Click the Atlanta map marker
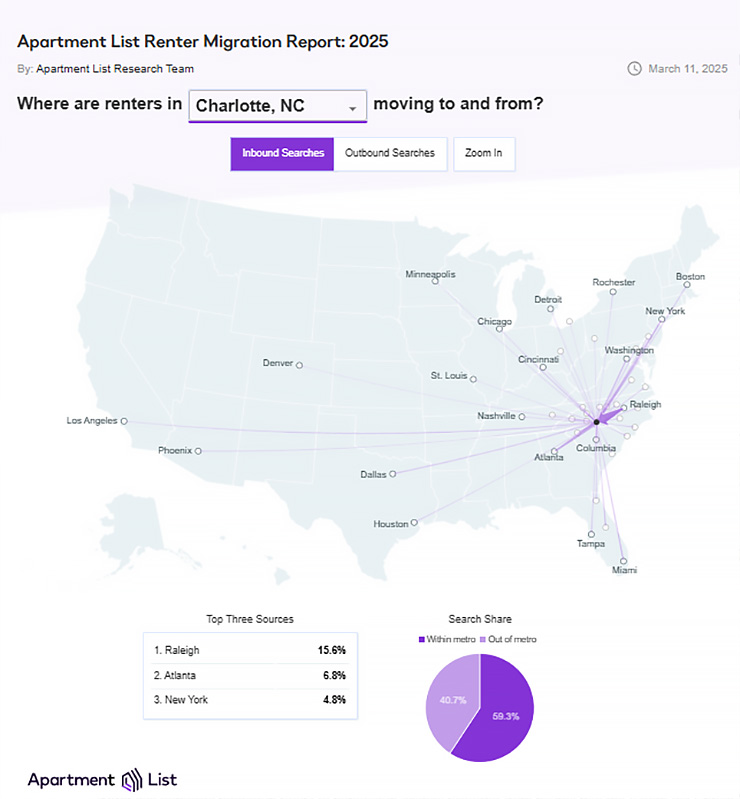 554,451
